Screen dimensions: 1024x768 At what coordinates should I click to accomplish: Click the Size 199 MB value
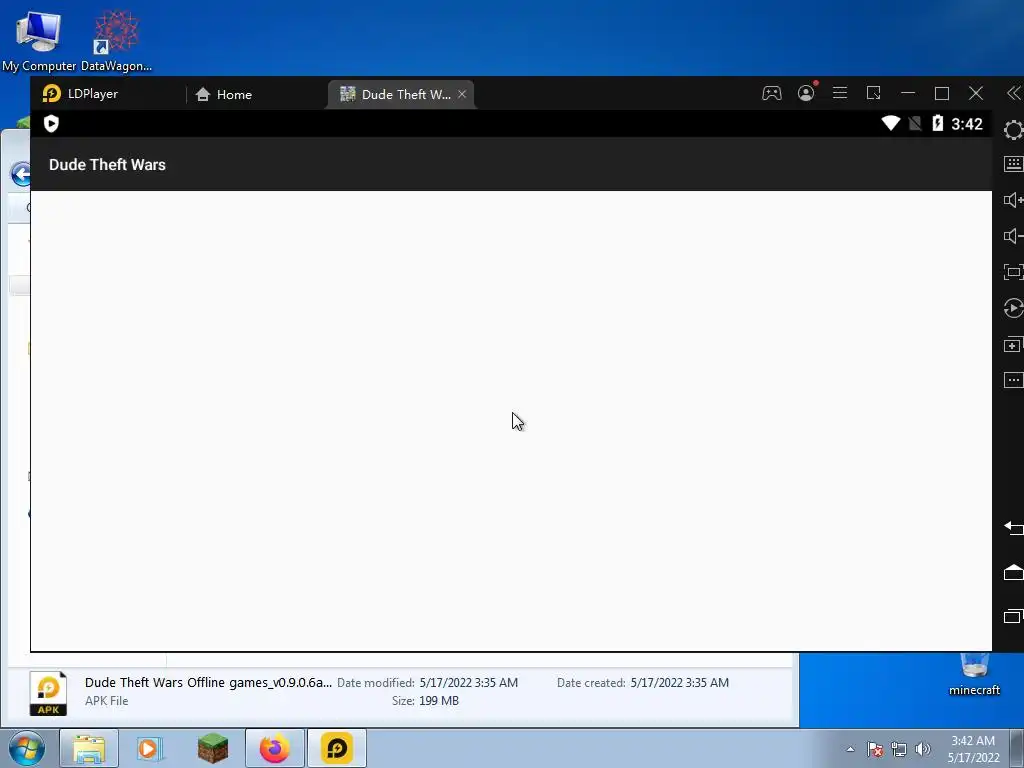[439, 701]
